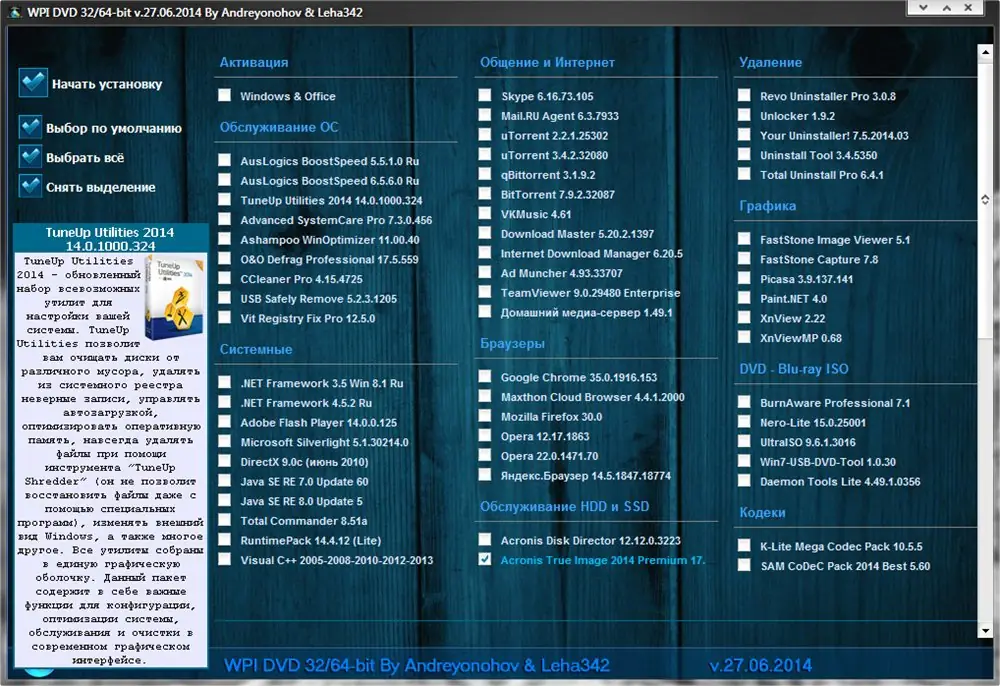
Task: Enable Google Chrome 35.0.1916.153
Action: (x=485, y=376)
